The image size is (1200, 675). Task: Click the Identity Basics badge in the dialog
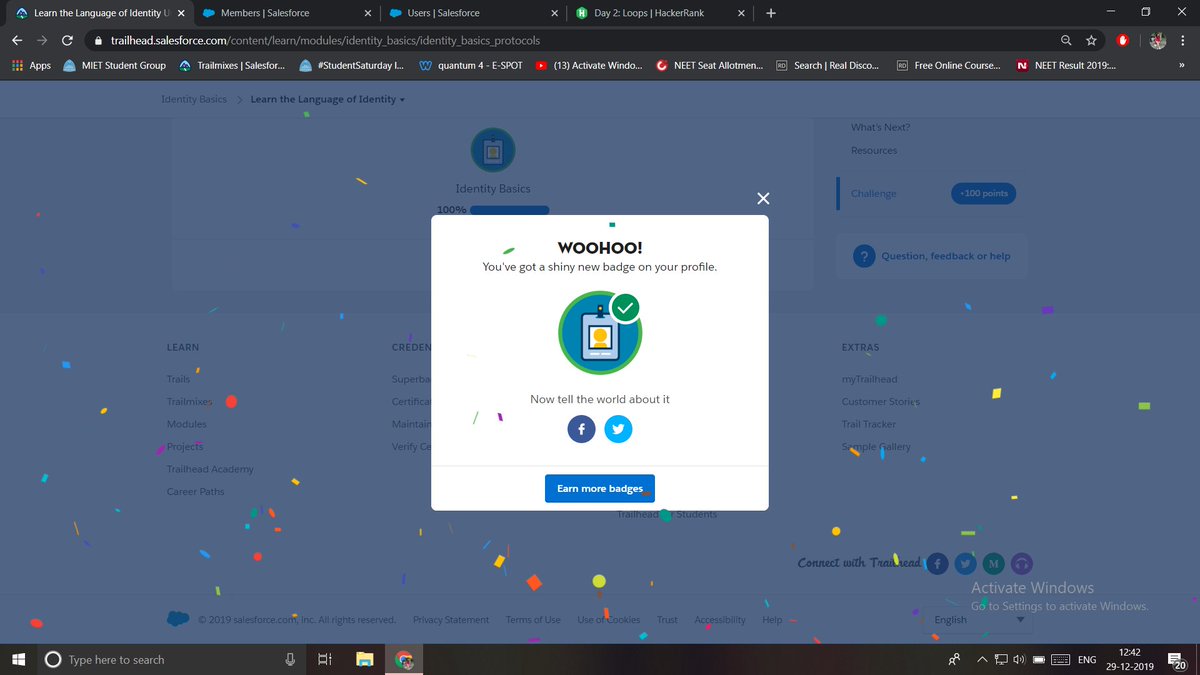[600, 334]
